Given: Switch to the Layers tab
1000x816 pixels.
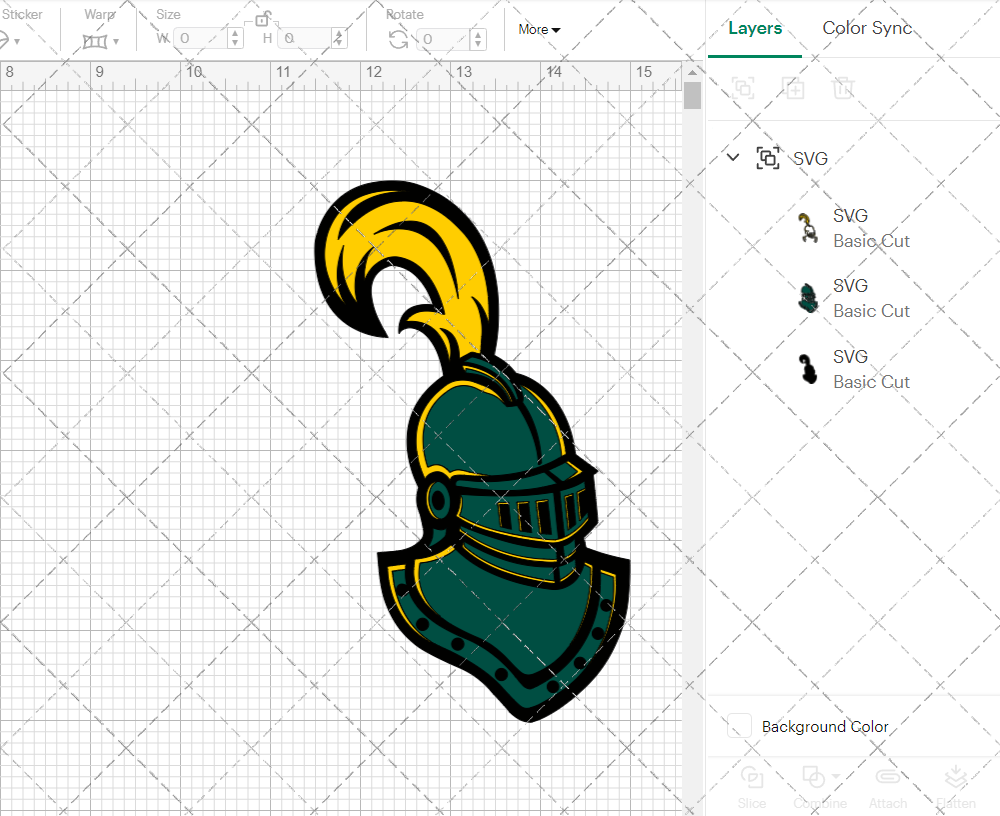Looking at the screenshot, I should pyautogui.click(x=755, y=29).
